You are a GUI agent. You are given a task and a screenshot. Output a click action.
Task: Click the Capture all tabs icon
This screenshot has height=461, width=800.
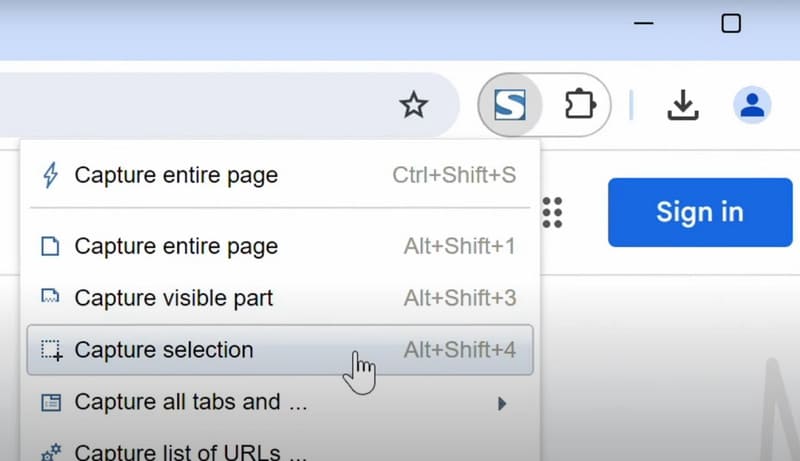50,403
